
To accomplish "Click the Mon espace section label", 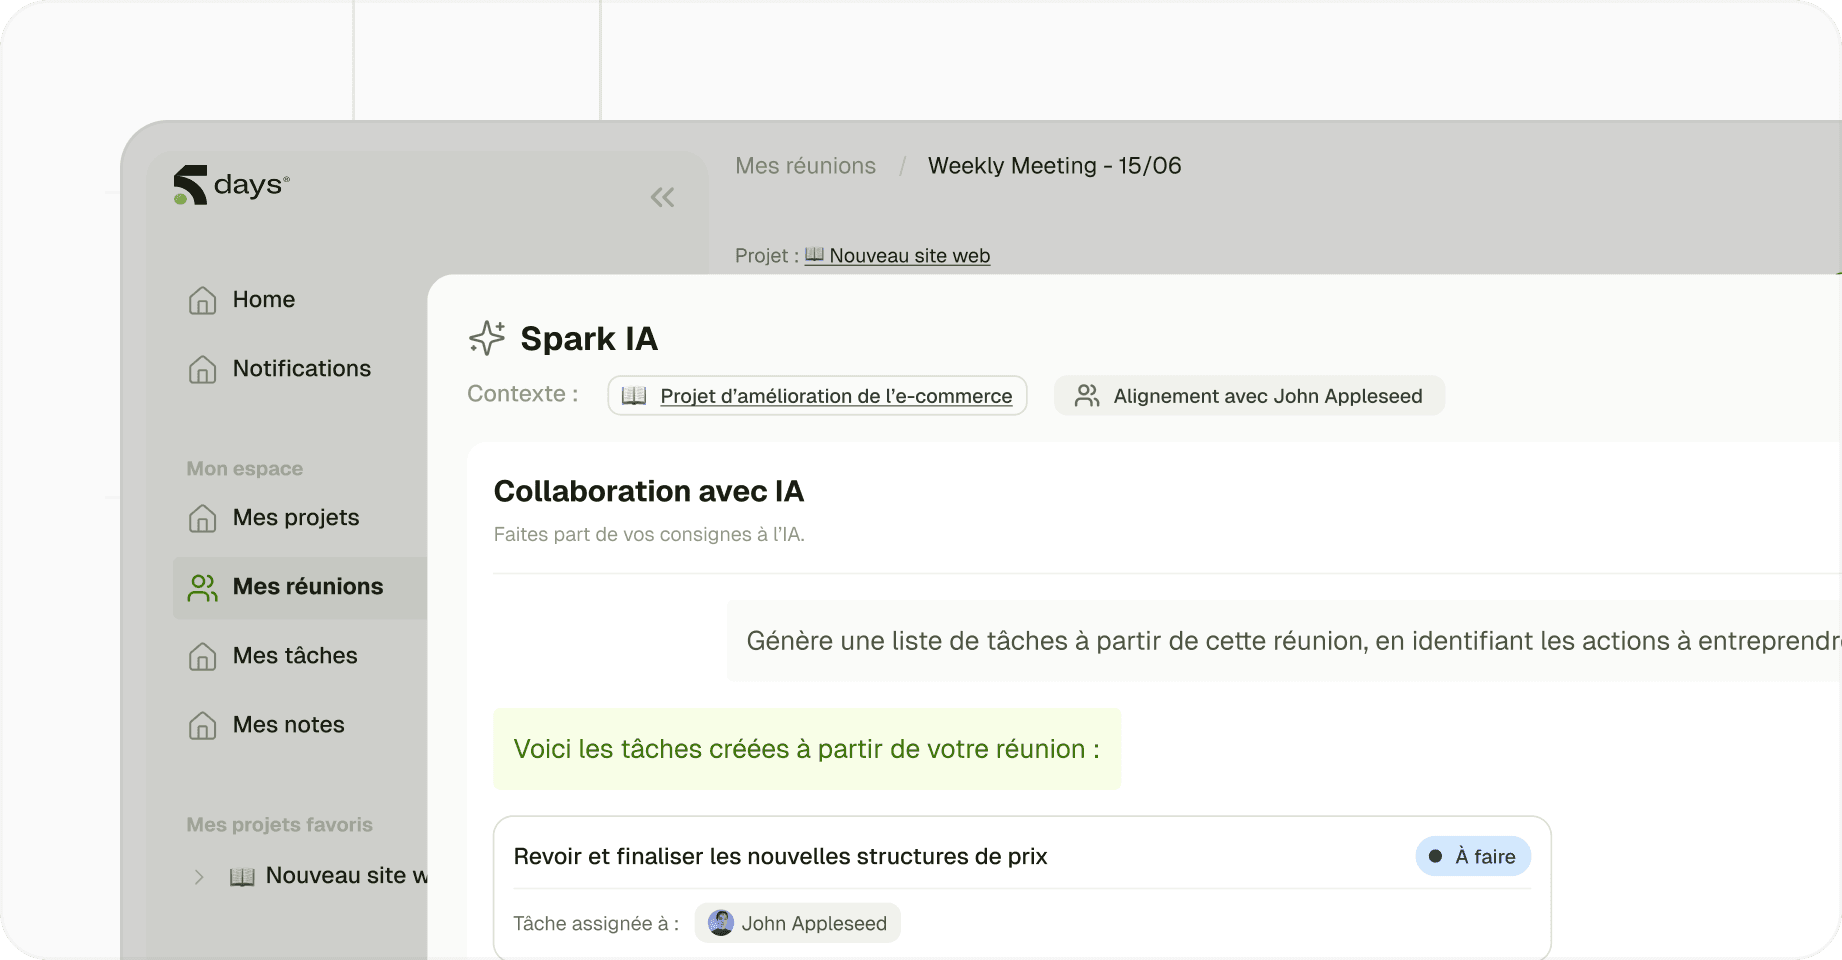I will click(244, 469).
